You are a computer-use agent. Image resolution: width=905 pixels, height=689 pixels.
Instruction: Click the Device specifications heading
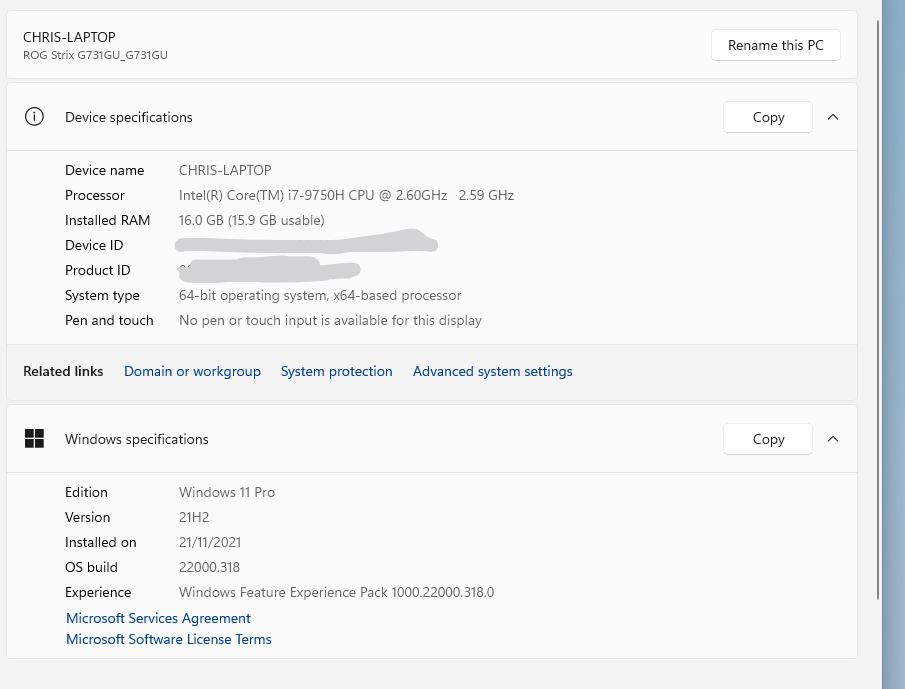[129, 117]
